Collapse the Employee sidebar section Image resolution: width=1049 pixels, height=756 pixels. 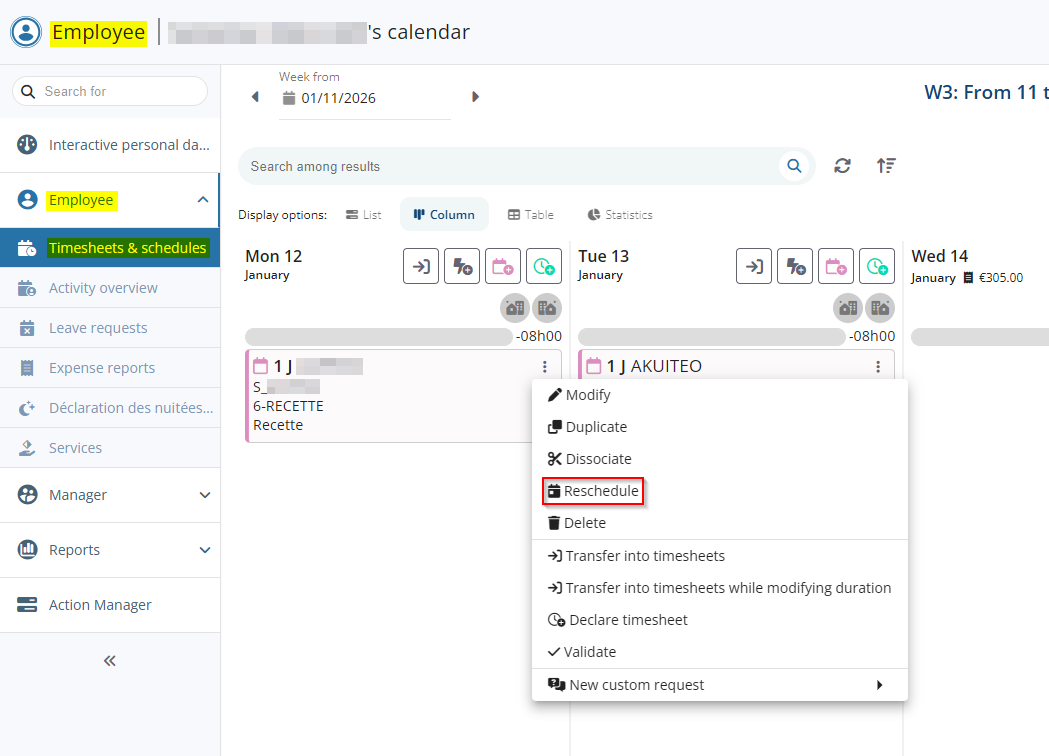pos(203,200)
